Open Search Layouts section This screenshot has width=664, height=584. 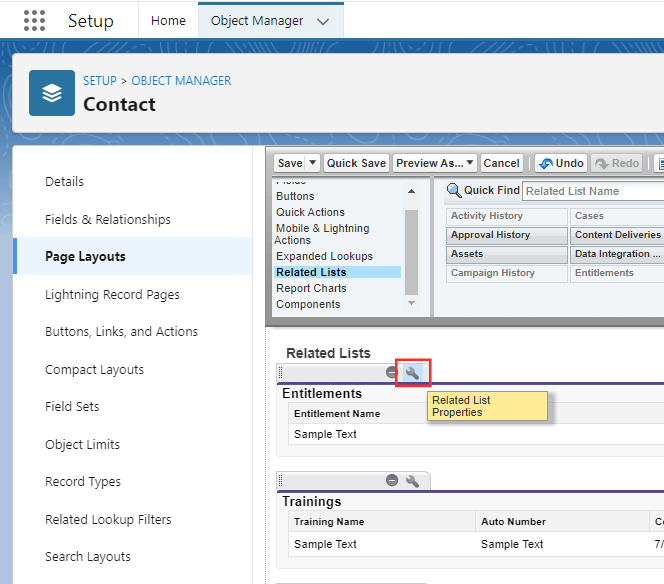tap(88, 556)
